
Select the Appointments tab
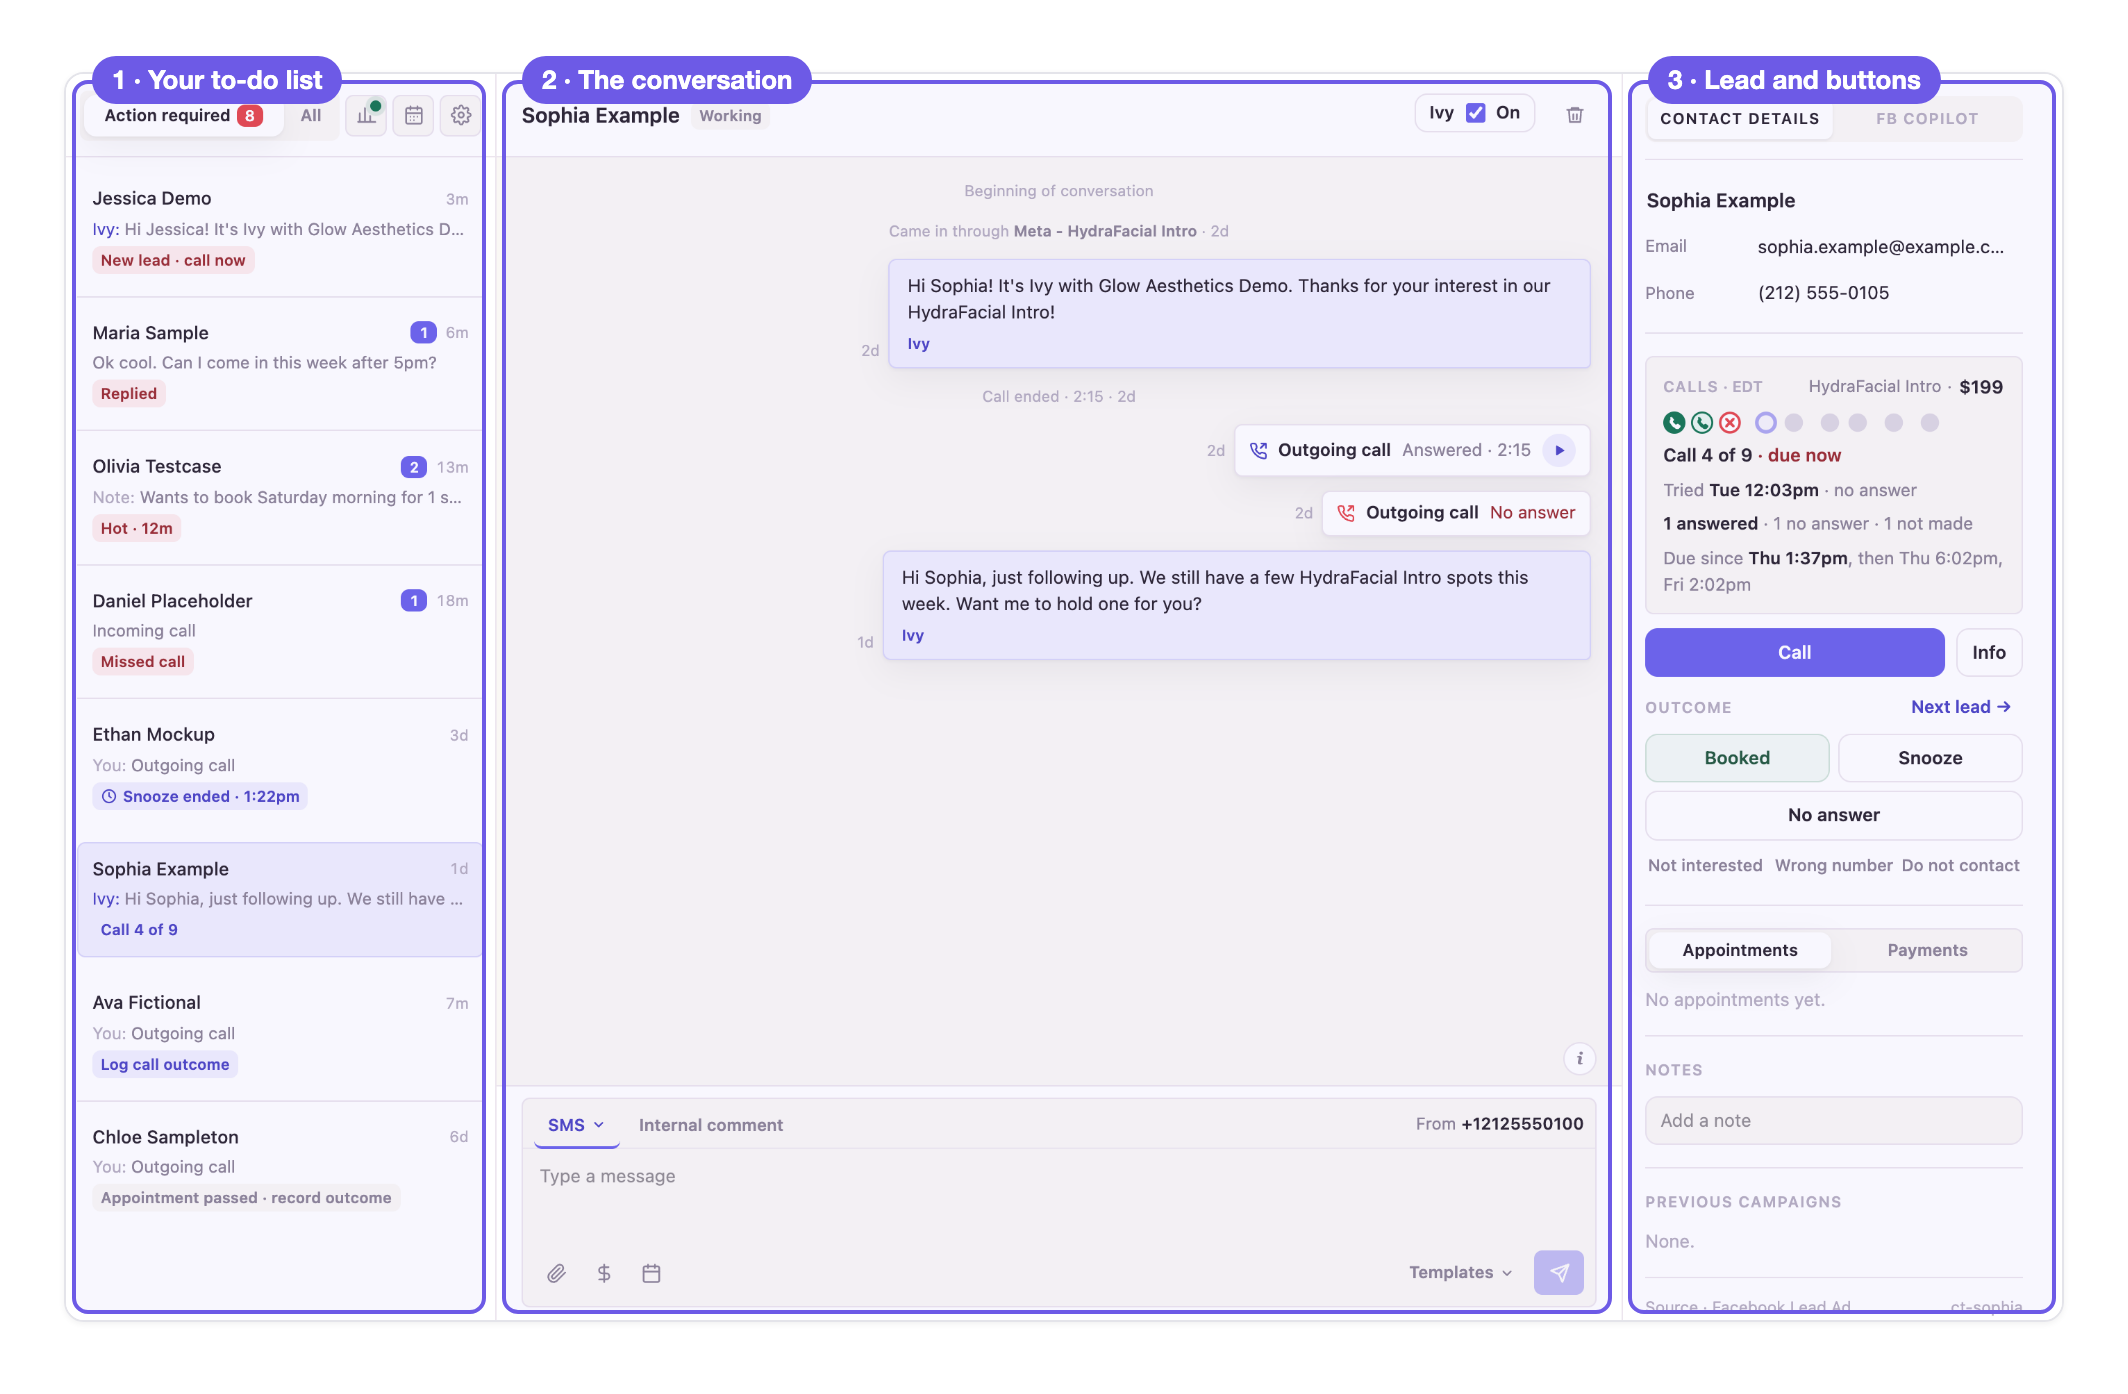click(x=1740, y=950)
